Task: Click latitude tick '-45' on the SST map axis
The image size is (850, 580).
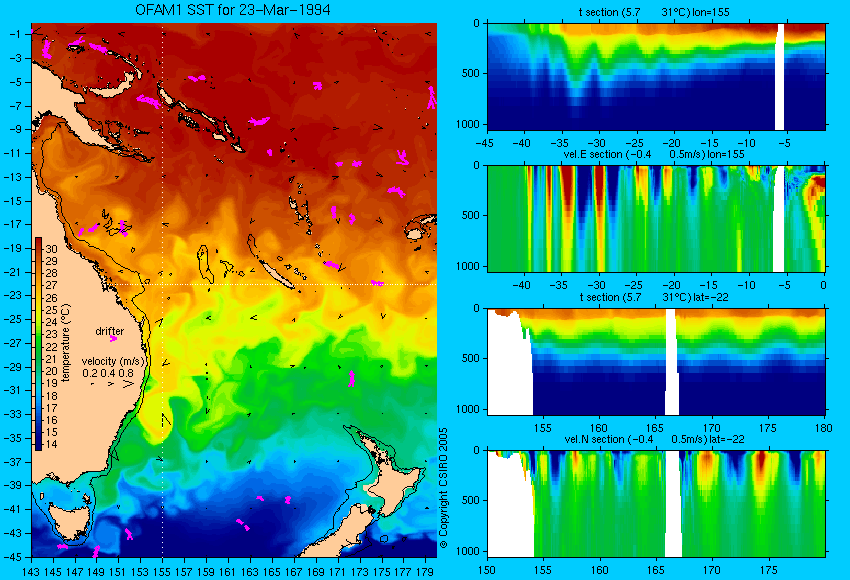Action: pyautogui.click(x=12, y=557)
